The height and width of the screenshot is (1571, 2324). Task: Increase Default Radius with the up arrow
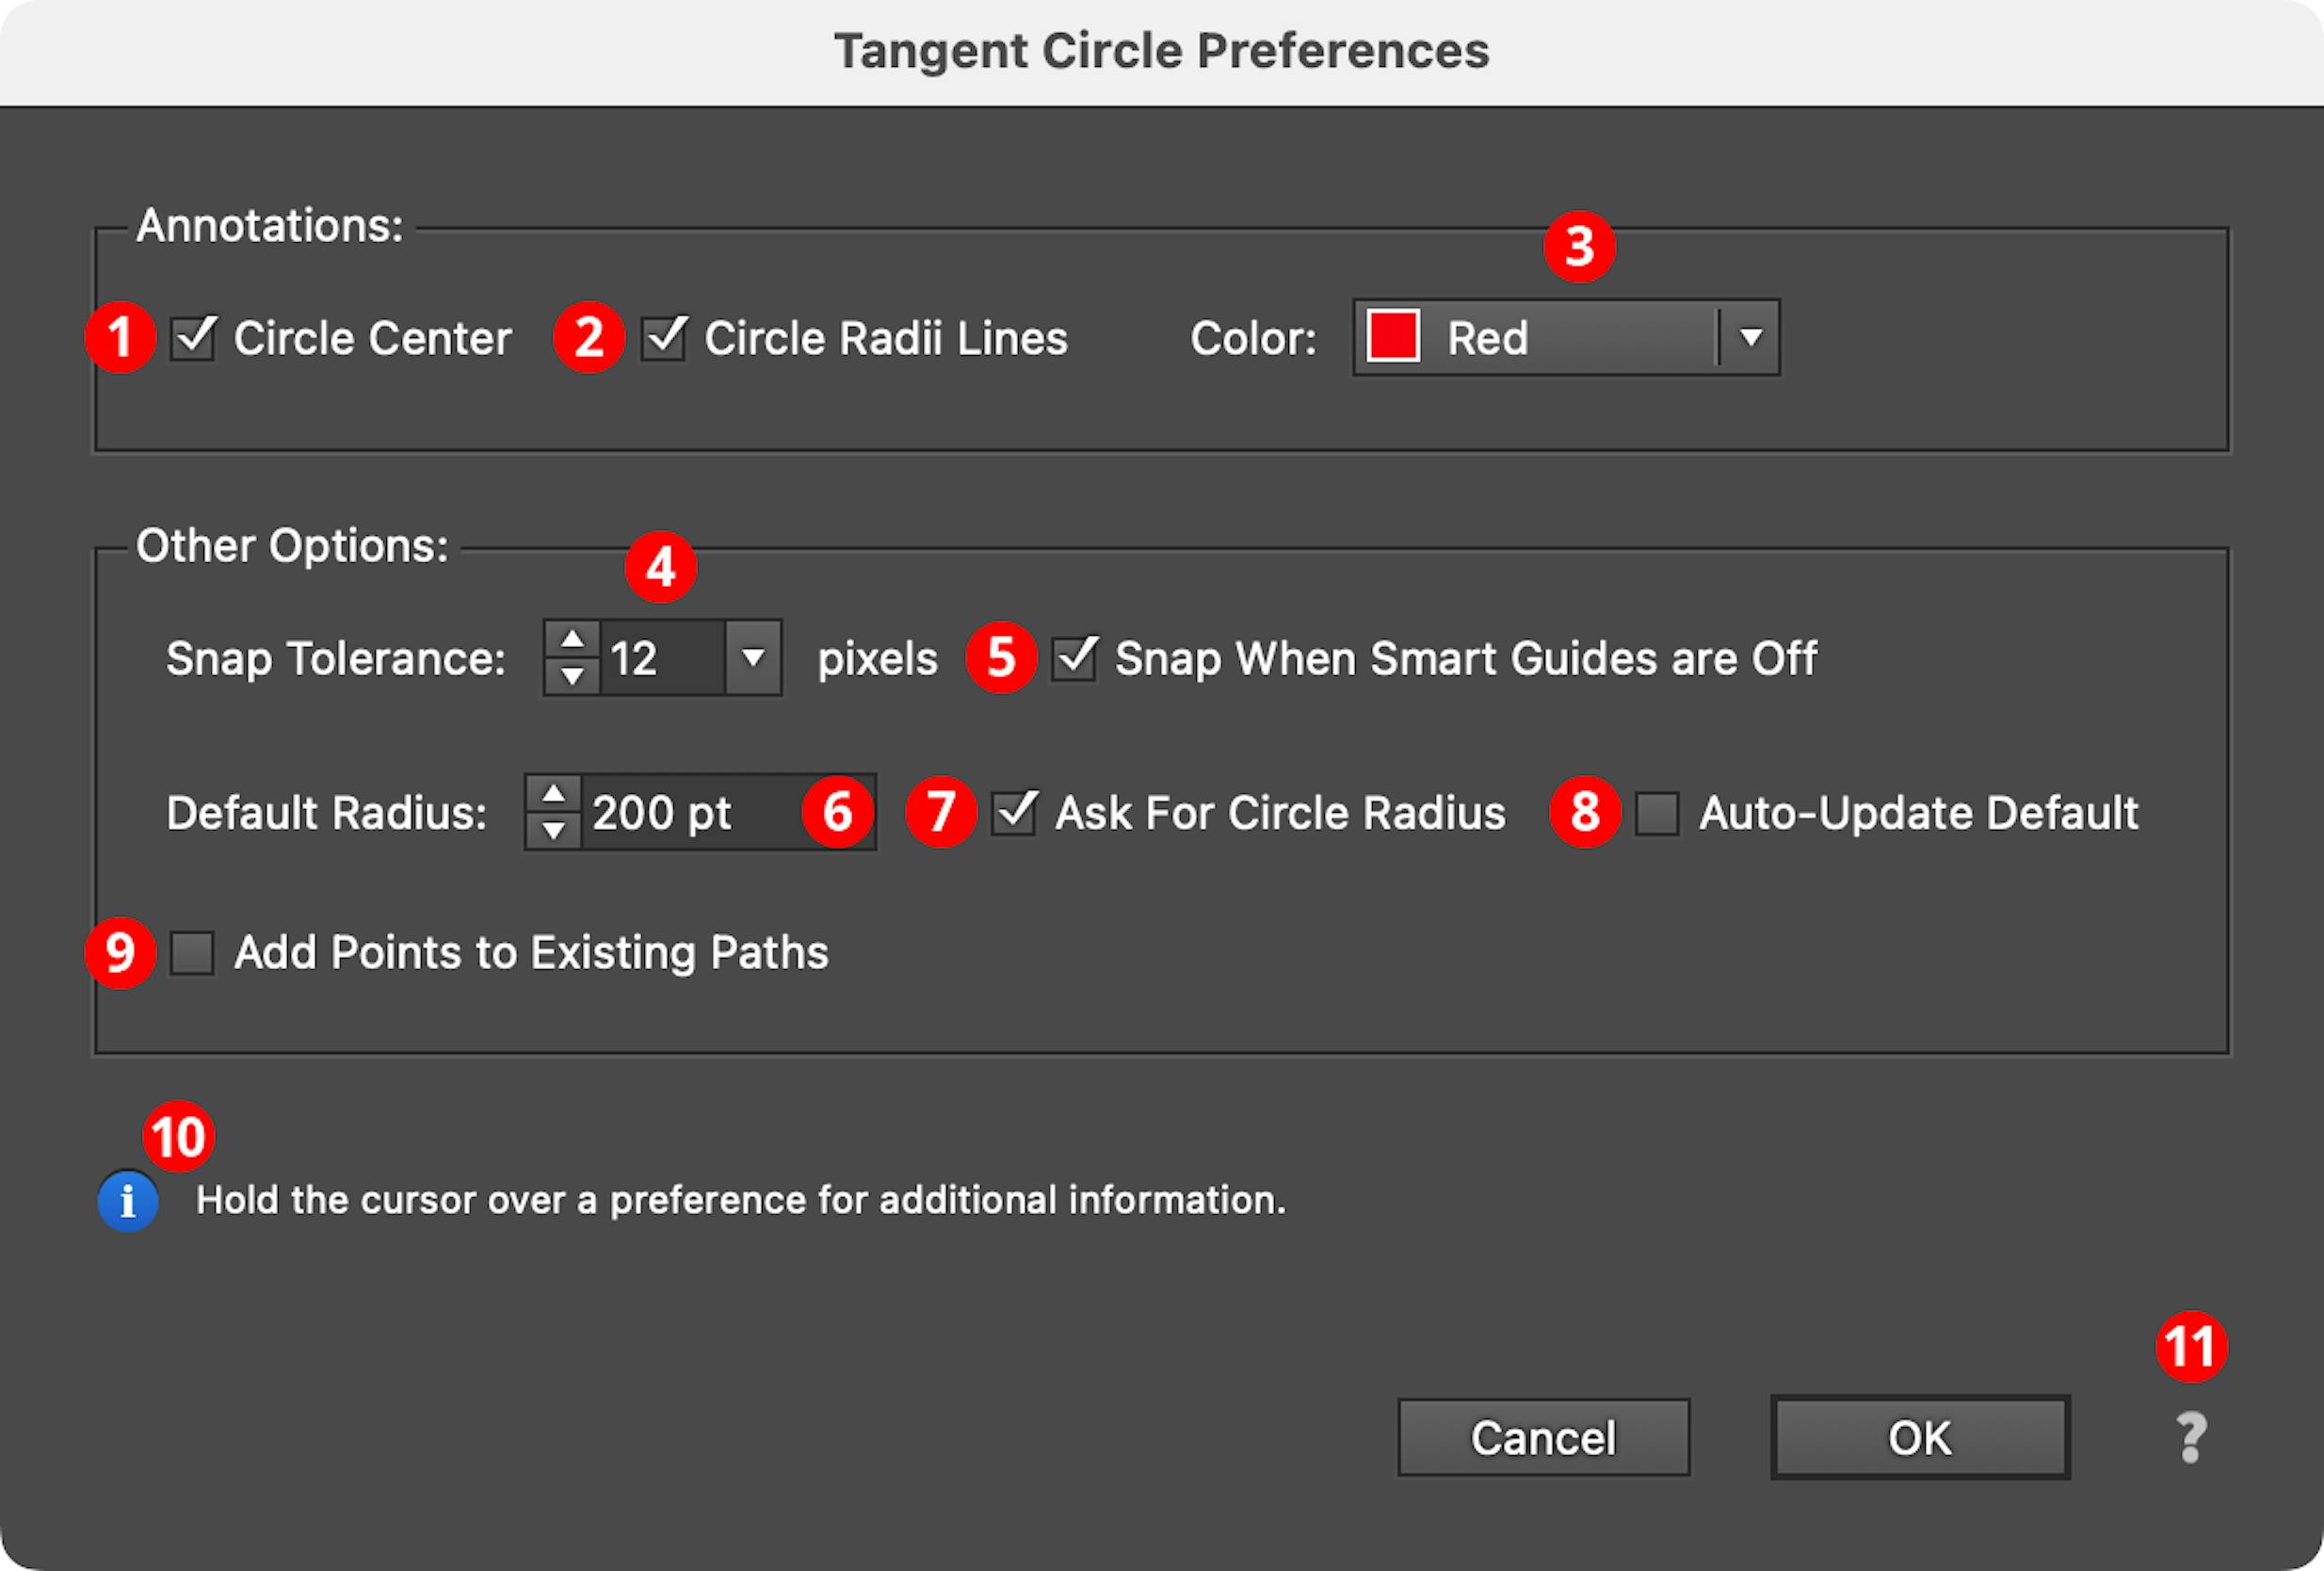click(553, 793)
